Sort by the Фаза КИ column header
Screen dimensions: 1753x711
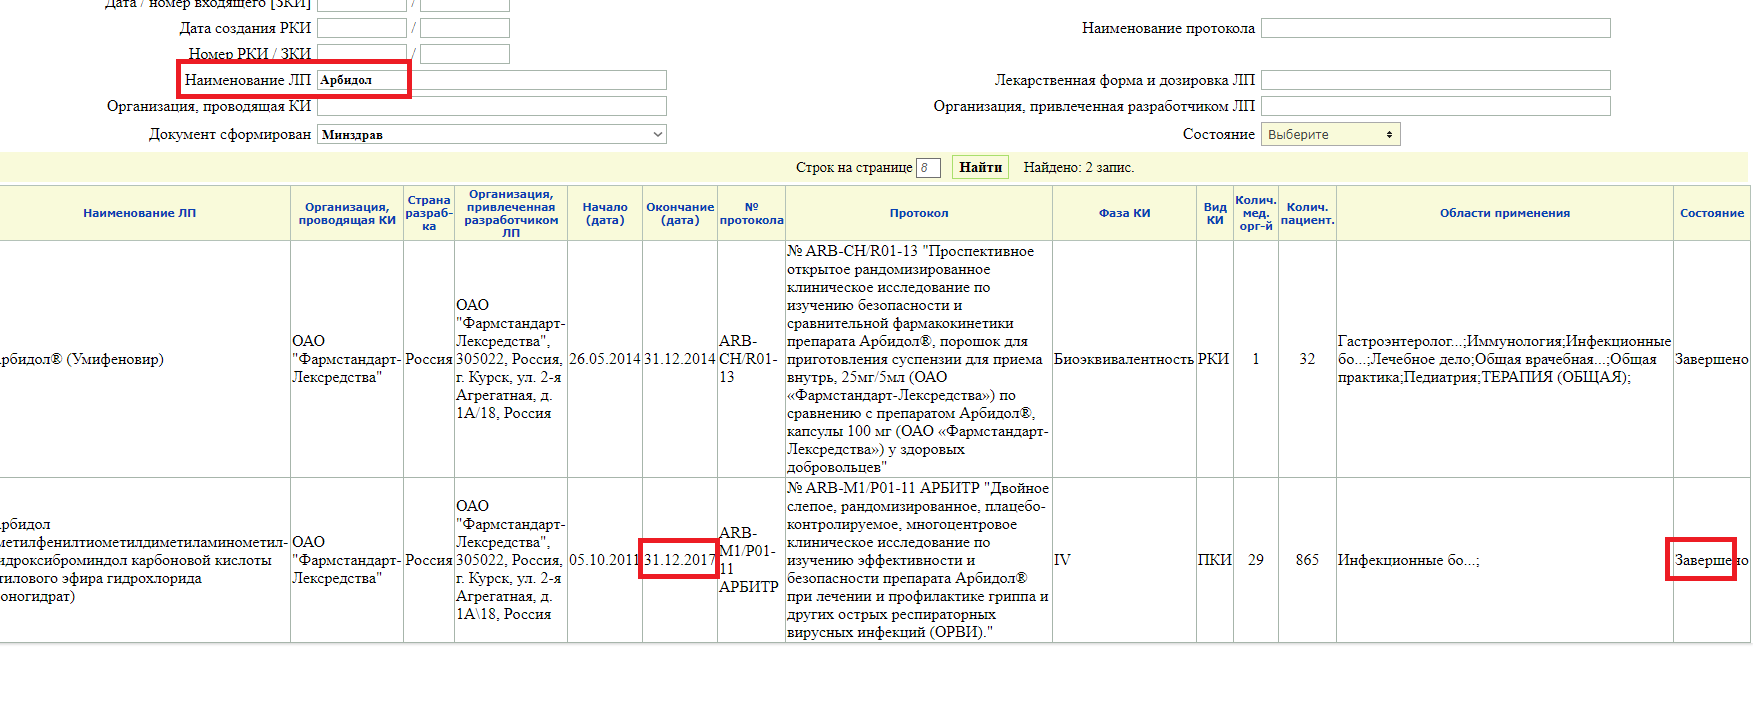click(x=1125, y=213)
